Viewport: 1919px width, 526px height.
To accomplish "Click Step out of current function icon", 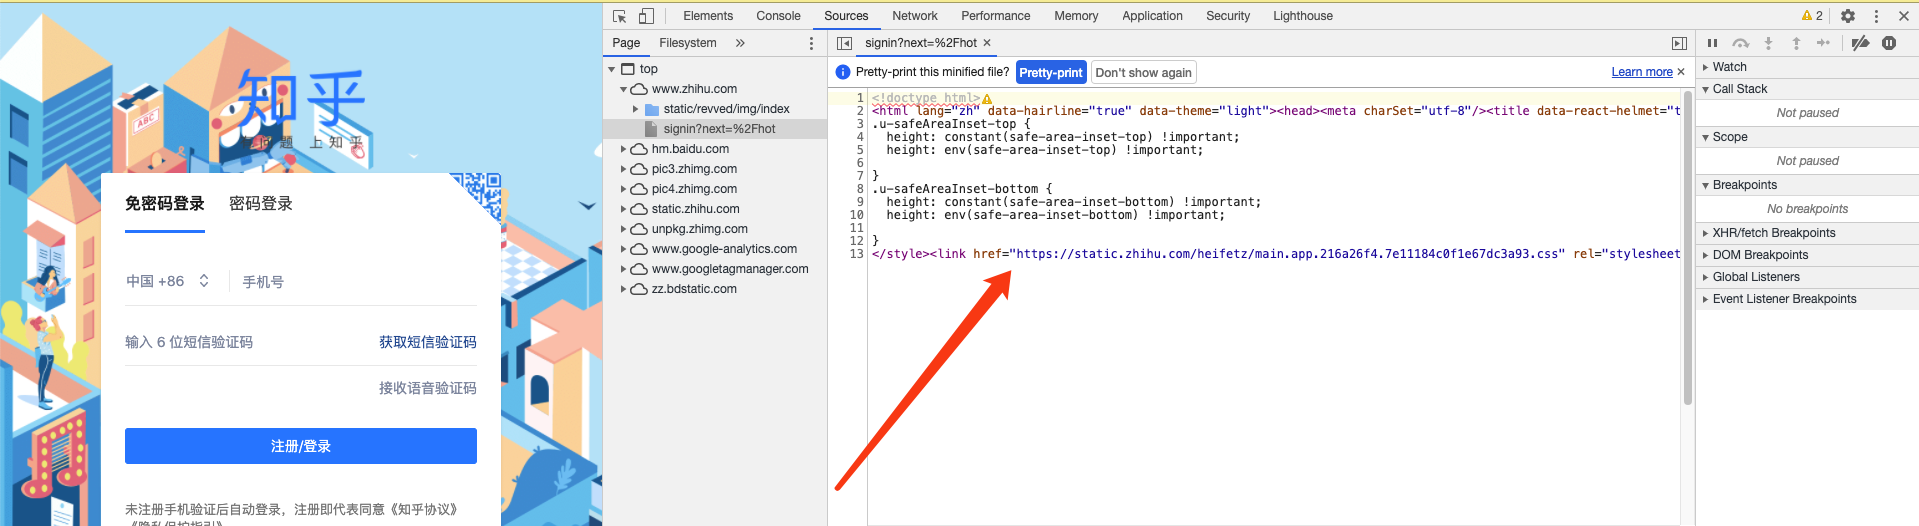I will (1796, 43).
